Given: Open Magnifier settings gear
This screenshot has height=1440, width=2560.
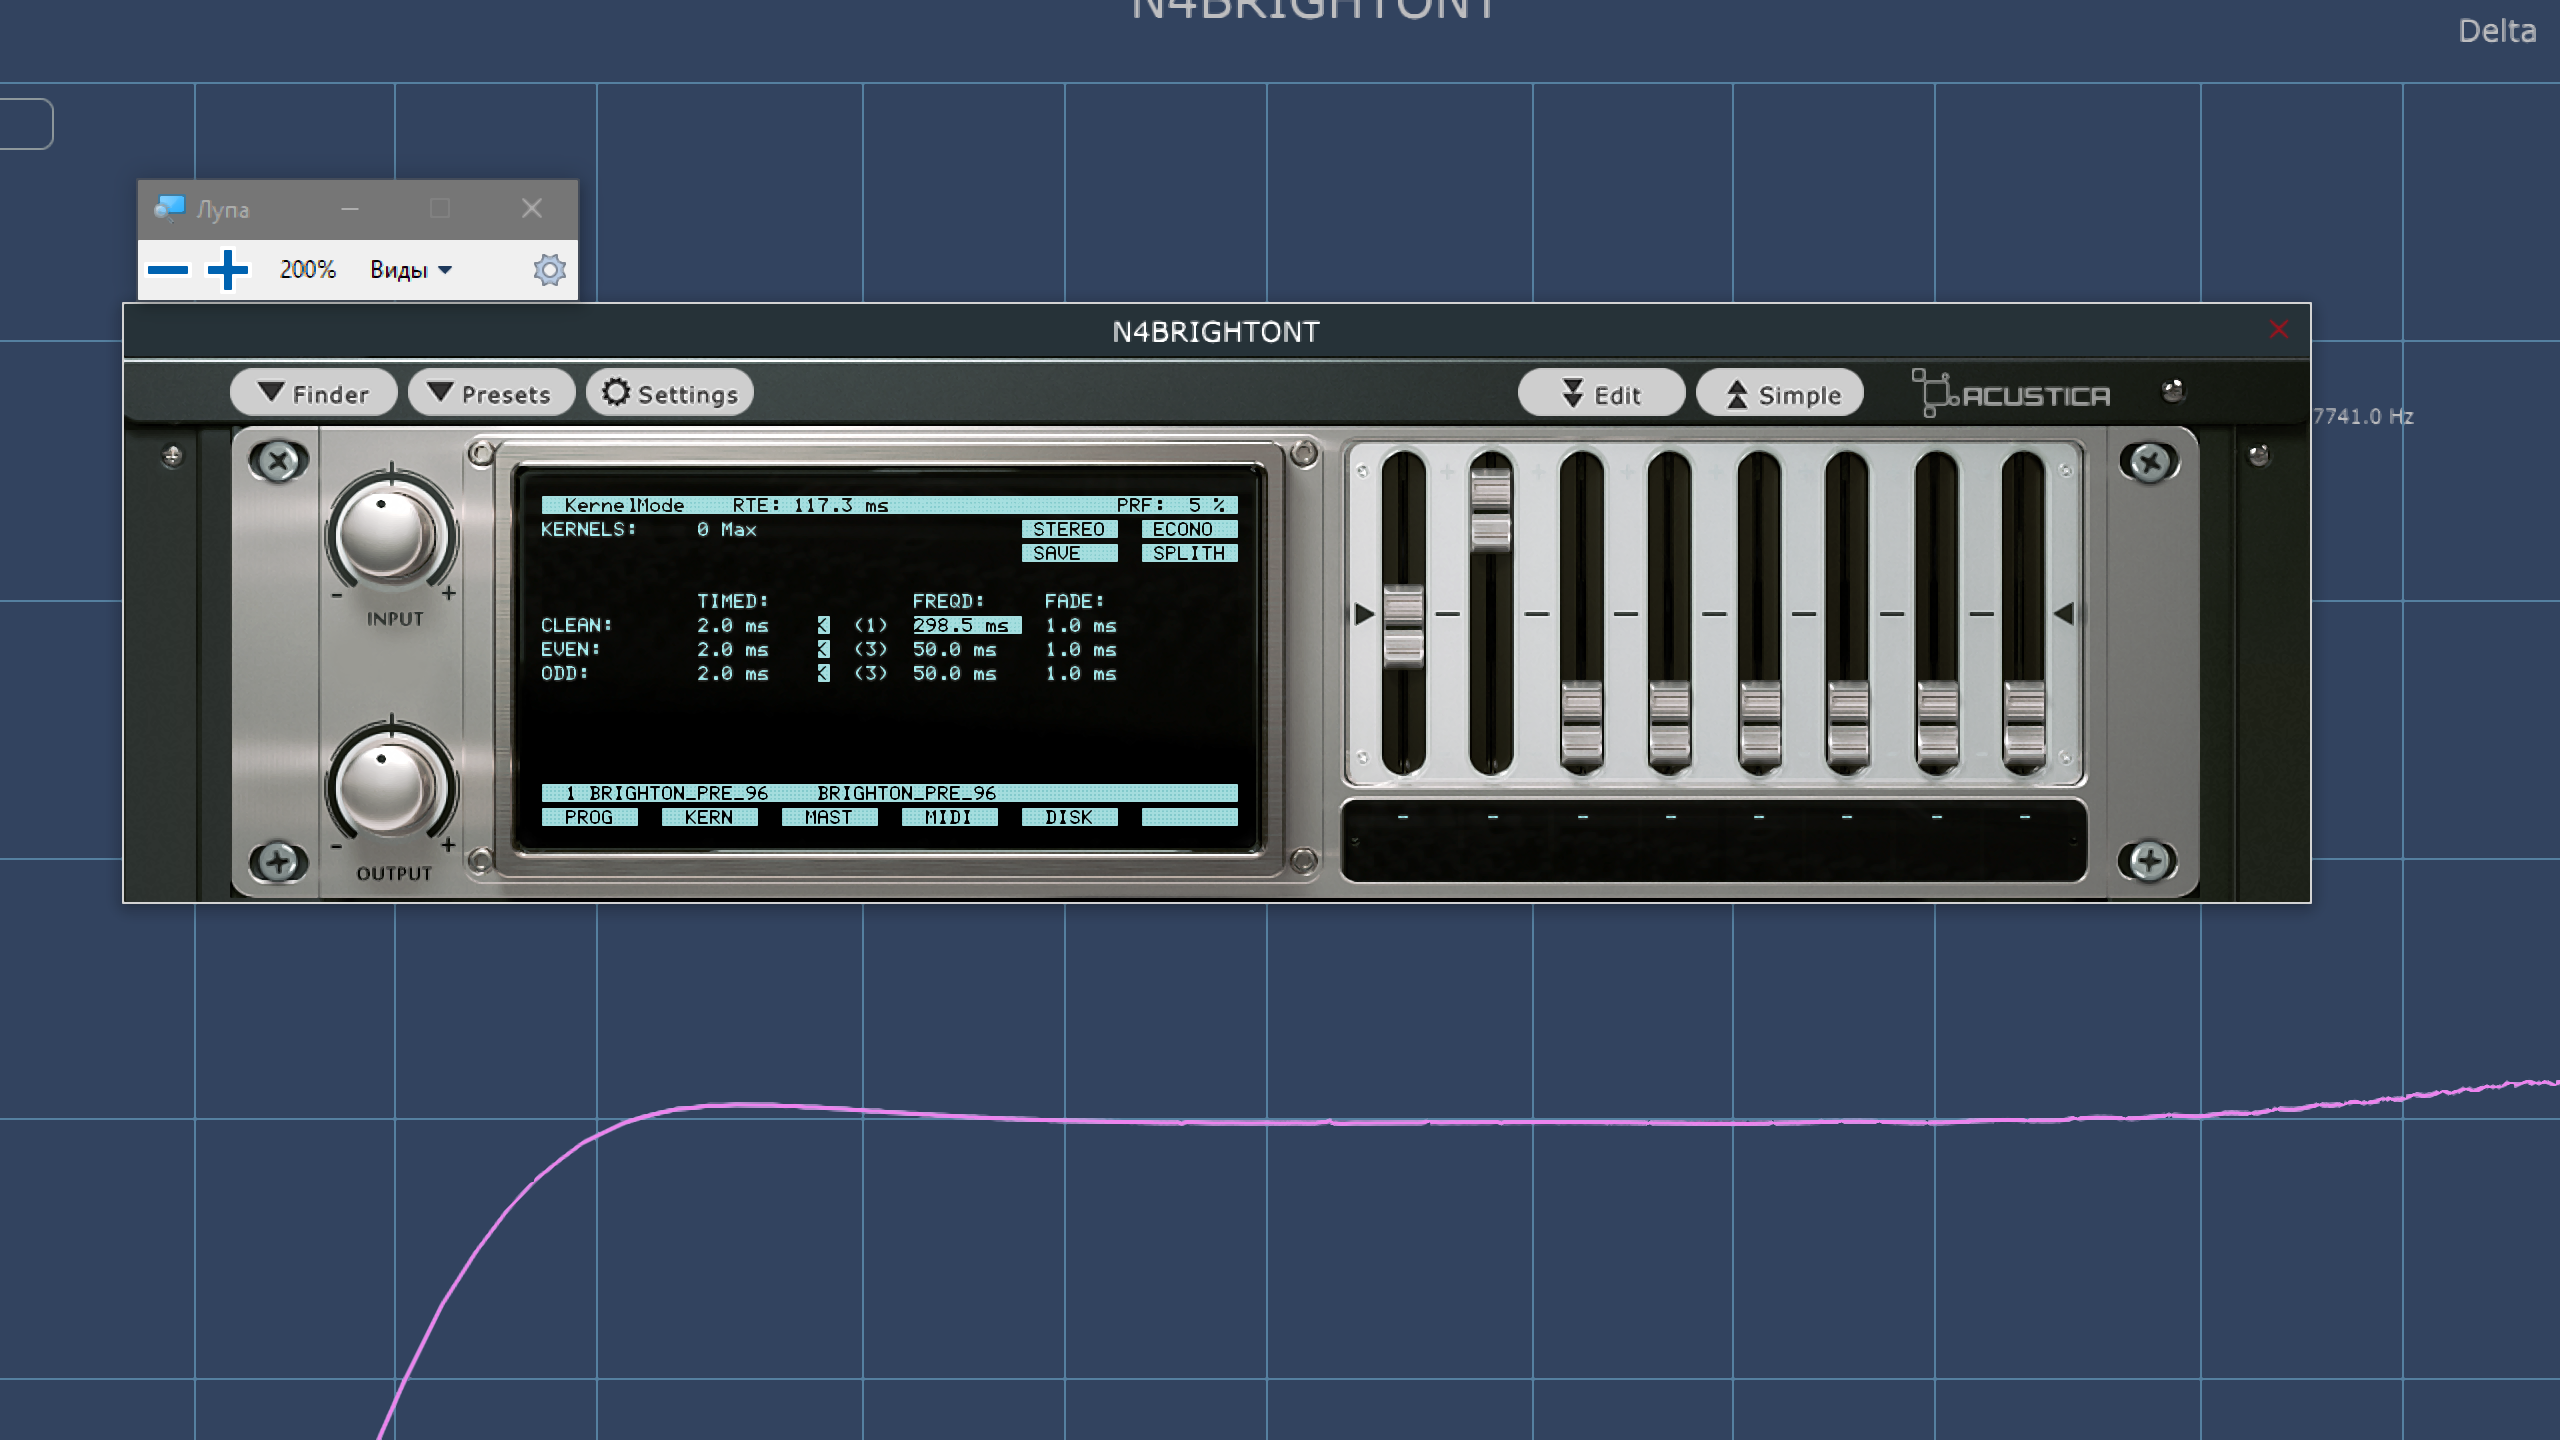Looking at the screenshot, I should [x=549, y=270].
